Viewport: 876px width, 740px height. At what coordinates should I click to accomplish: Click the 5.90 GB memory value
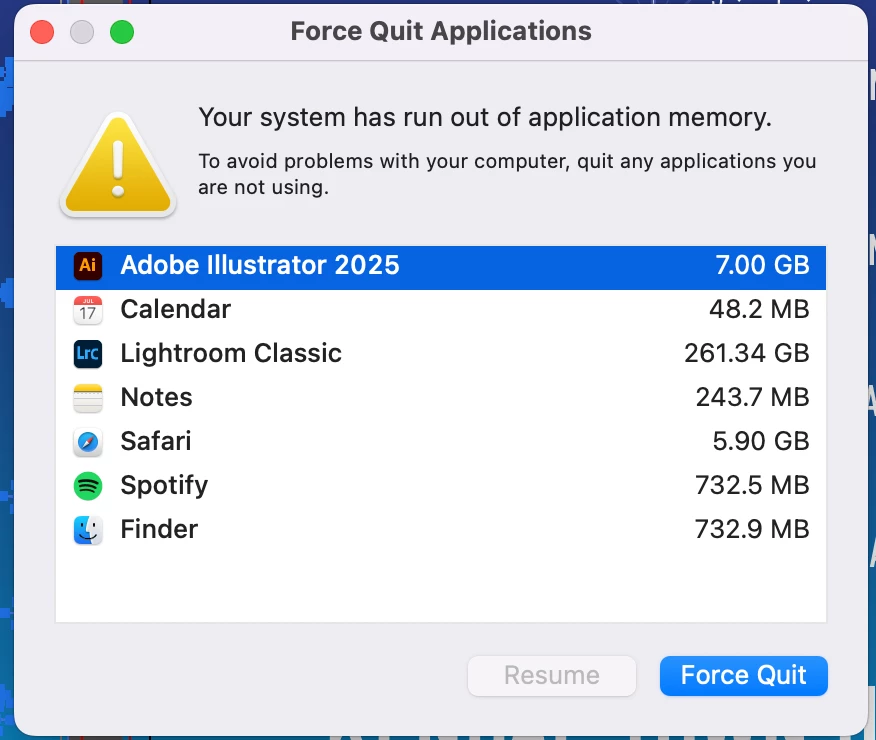(x=761, y=441)
